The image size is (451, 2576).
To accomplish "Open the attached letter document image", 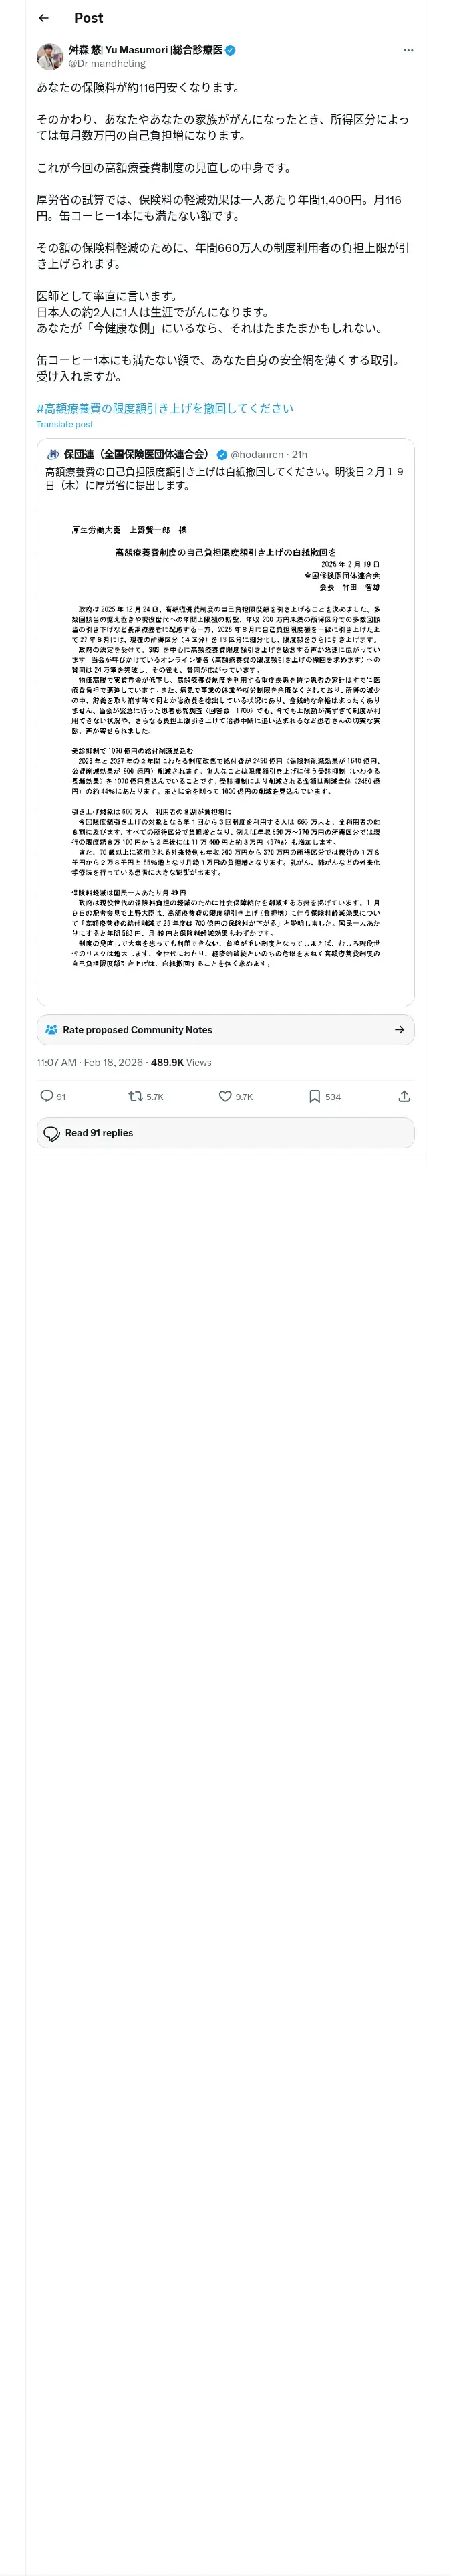I will point(225,750).
